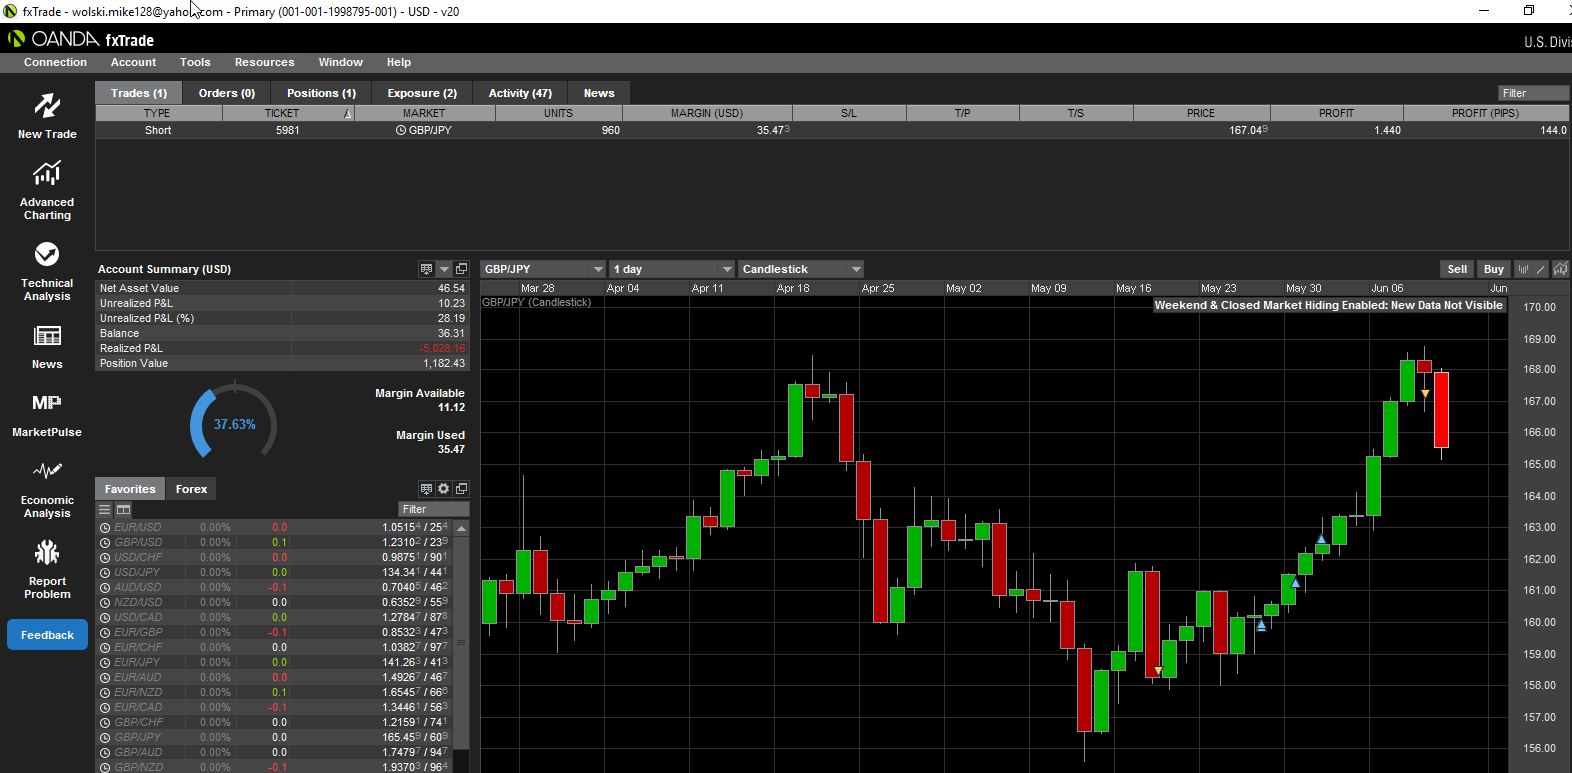This screenshot has width=1572, height=773.
Task: Click the clock icon beside USD/JPY
Action: coord(105,572)
